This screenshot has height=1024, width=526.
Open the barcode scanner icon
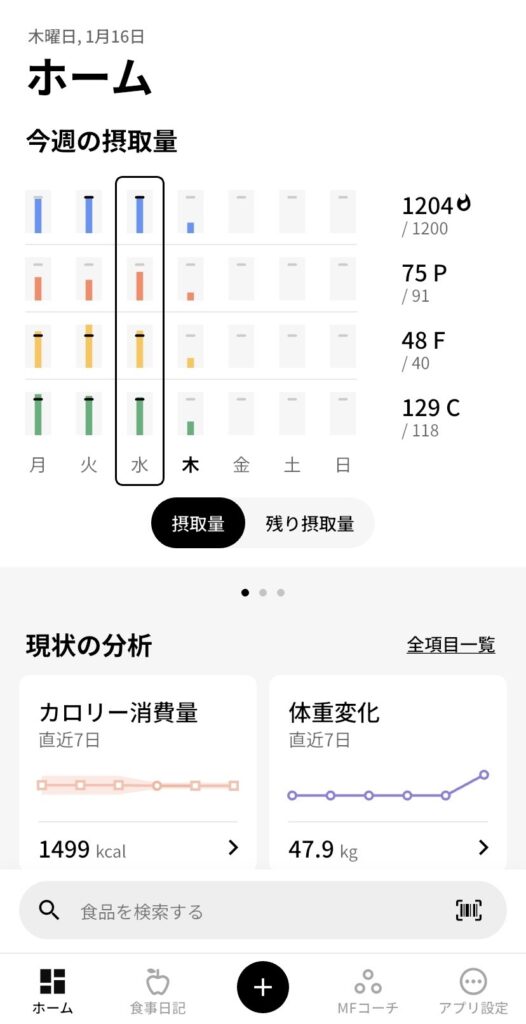(468, 910)
